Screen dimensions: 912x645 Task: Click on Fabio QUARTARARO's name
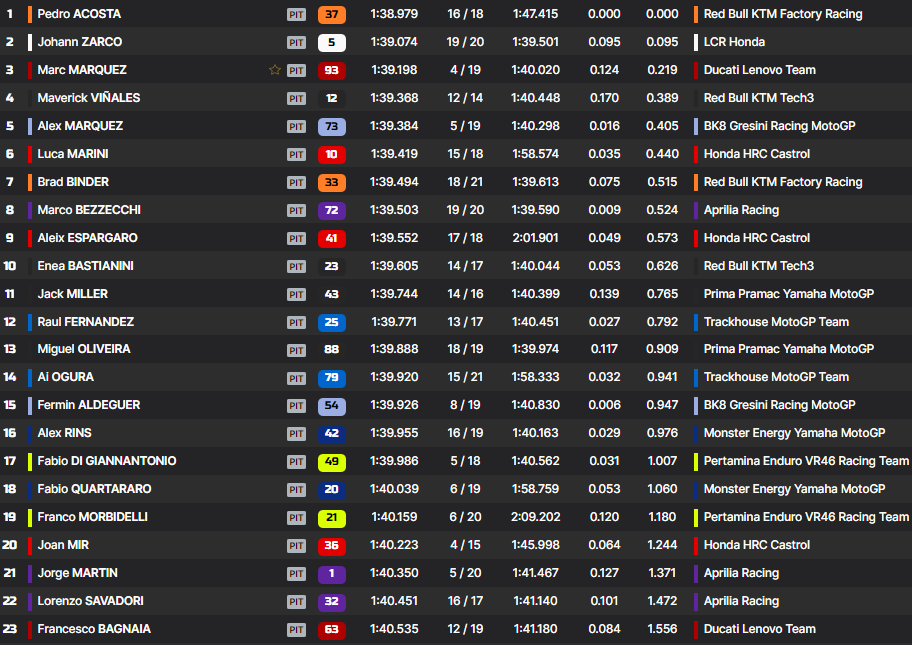(96, 489)
